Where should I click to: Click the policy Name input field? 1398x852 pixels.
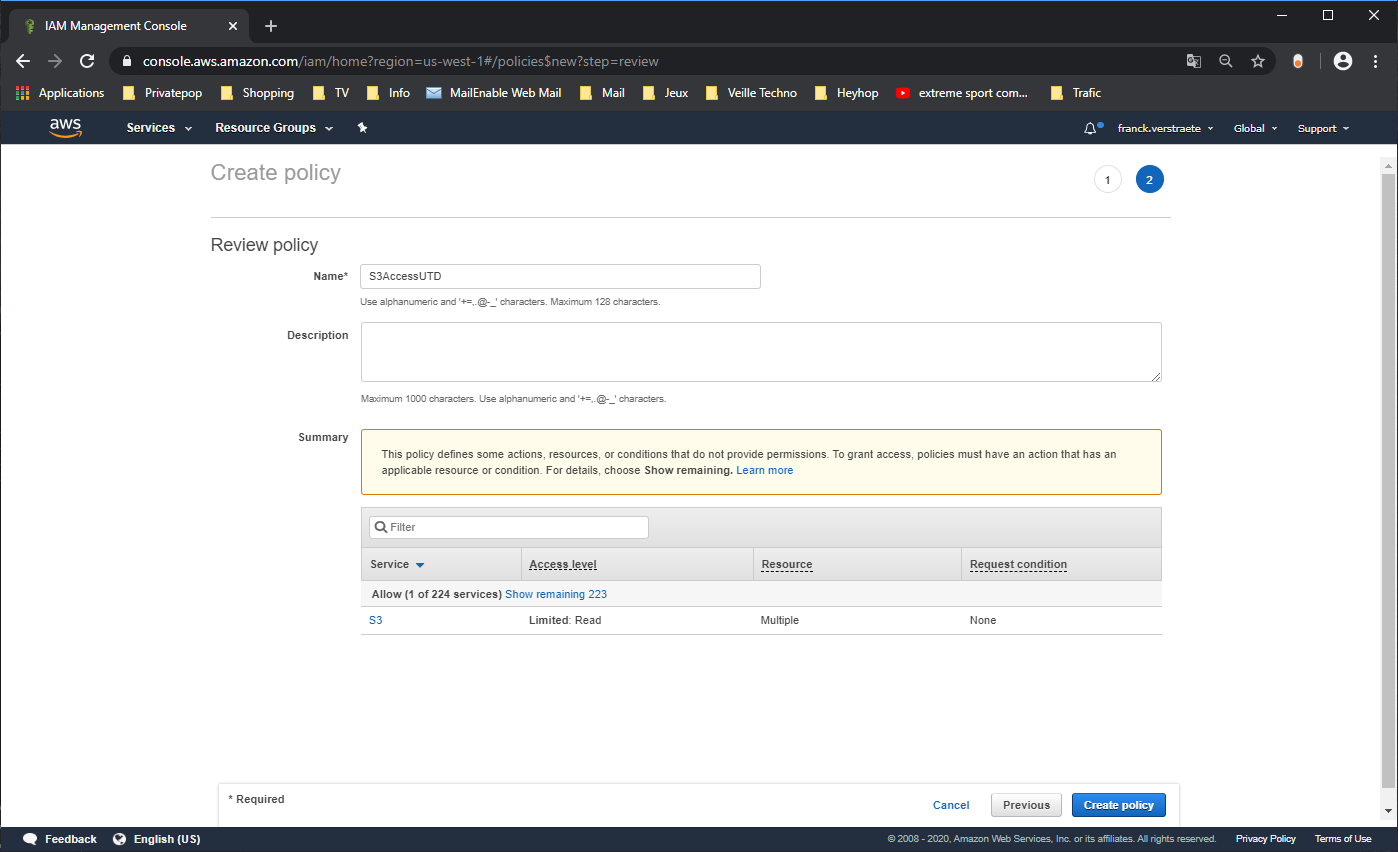tap(560, 276)
